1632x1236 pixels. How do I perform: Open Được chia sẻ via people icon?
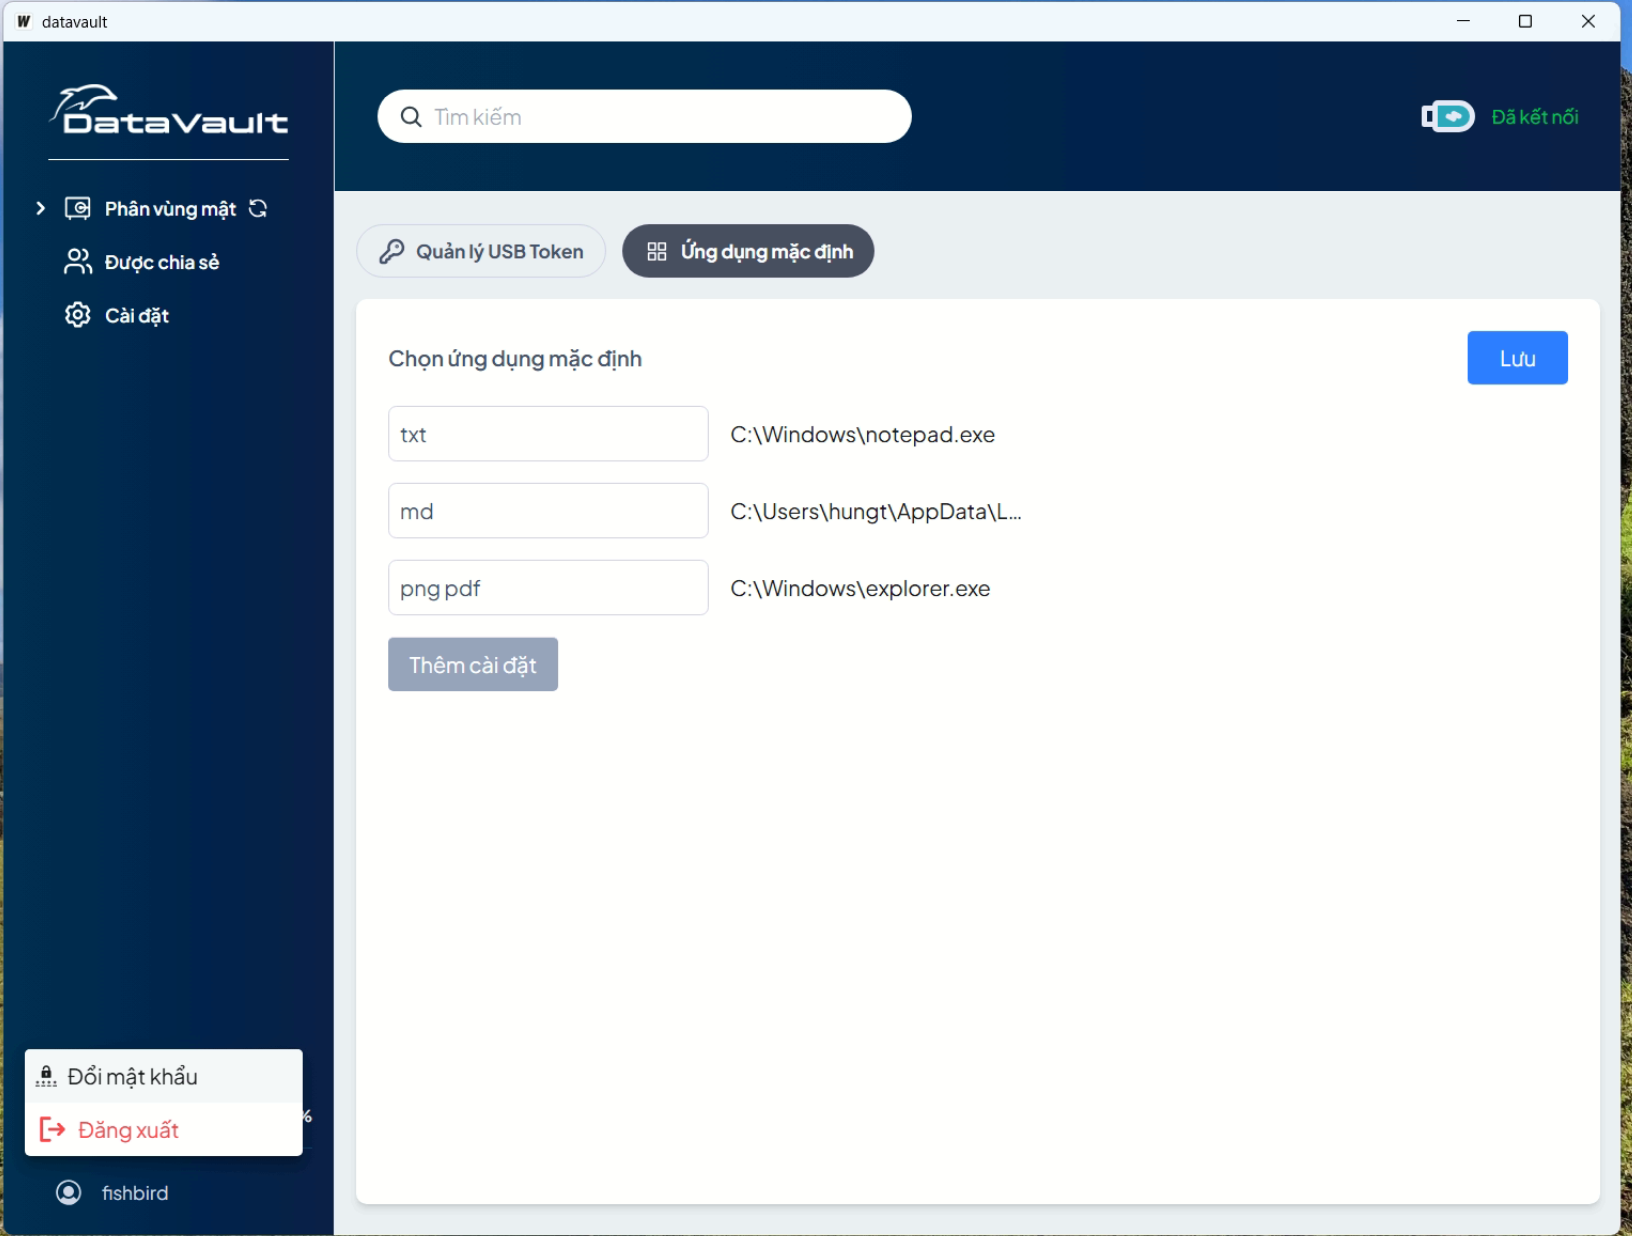tap(77, 262)
